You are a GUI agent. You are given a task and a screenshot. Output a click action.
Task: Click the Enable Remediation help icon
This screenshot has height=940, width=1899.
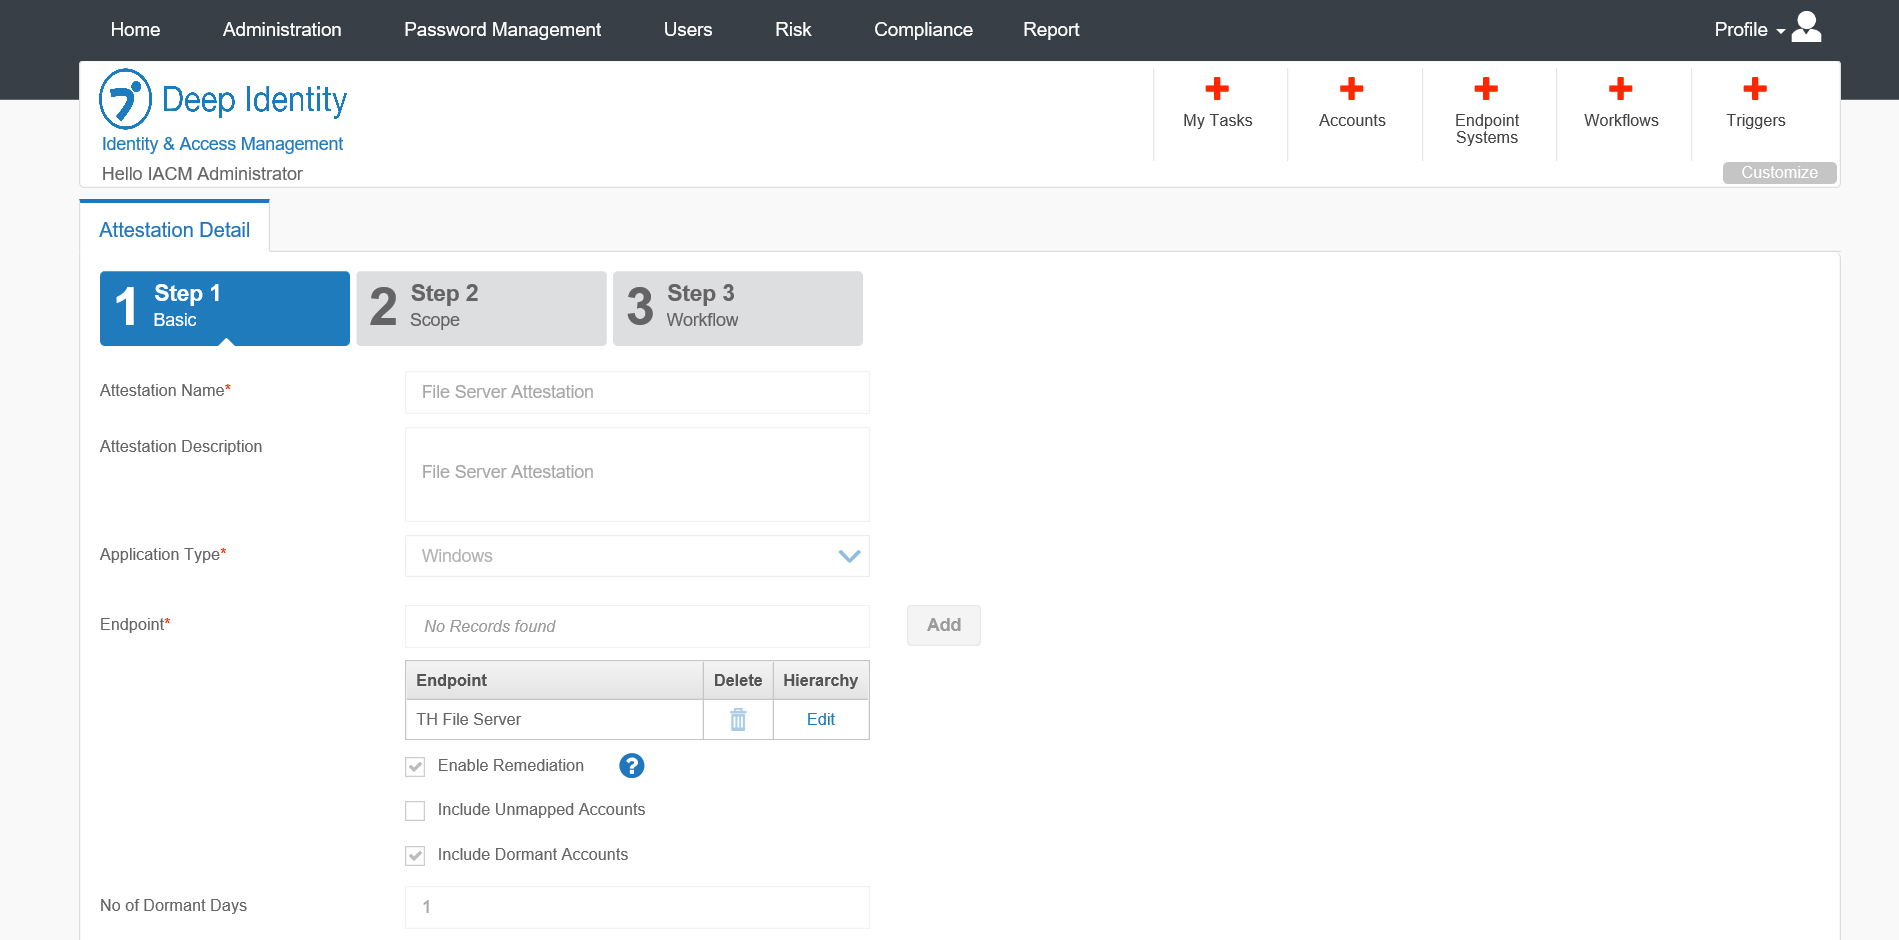[631, 766]
